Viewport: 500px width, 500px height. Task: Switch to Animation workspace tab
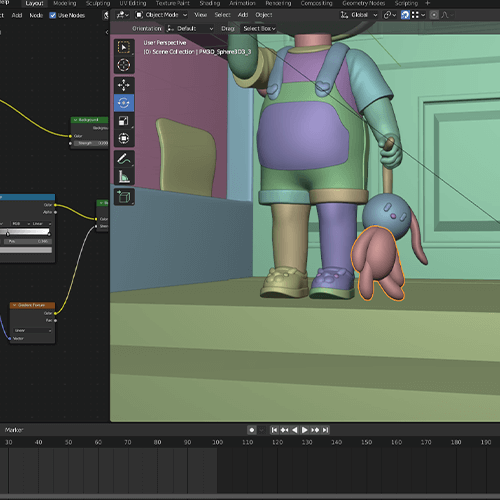click(242, 3)
